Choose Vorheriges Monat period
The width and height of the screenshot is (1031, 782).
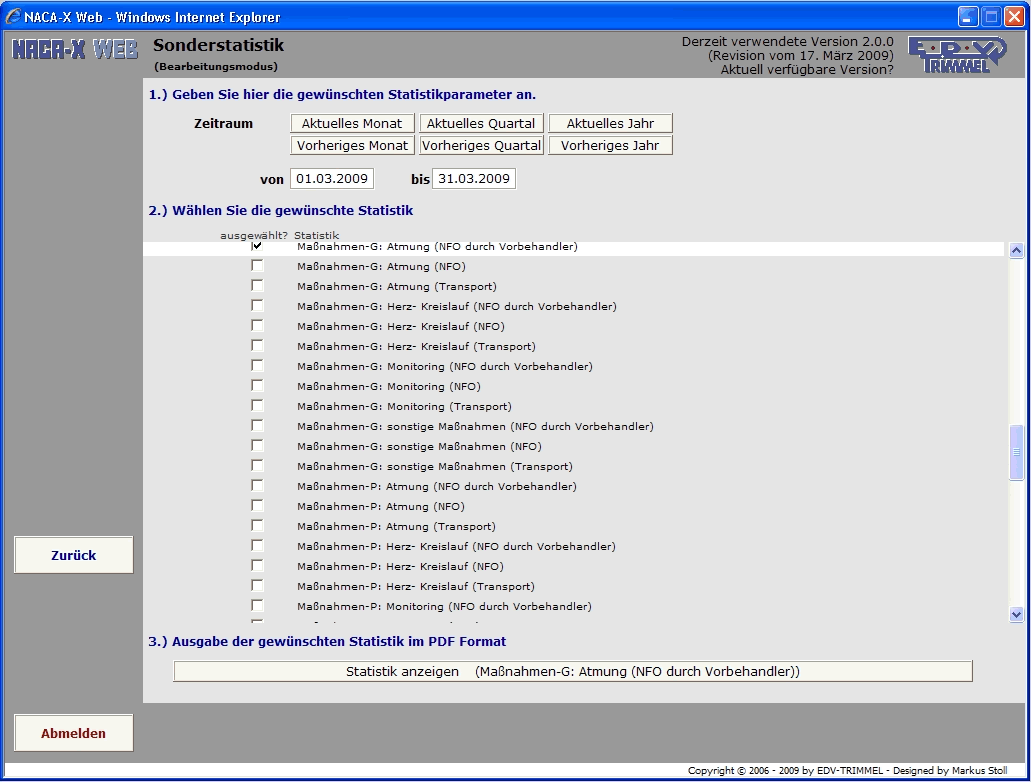(352, 145)
